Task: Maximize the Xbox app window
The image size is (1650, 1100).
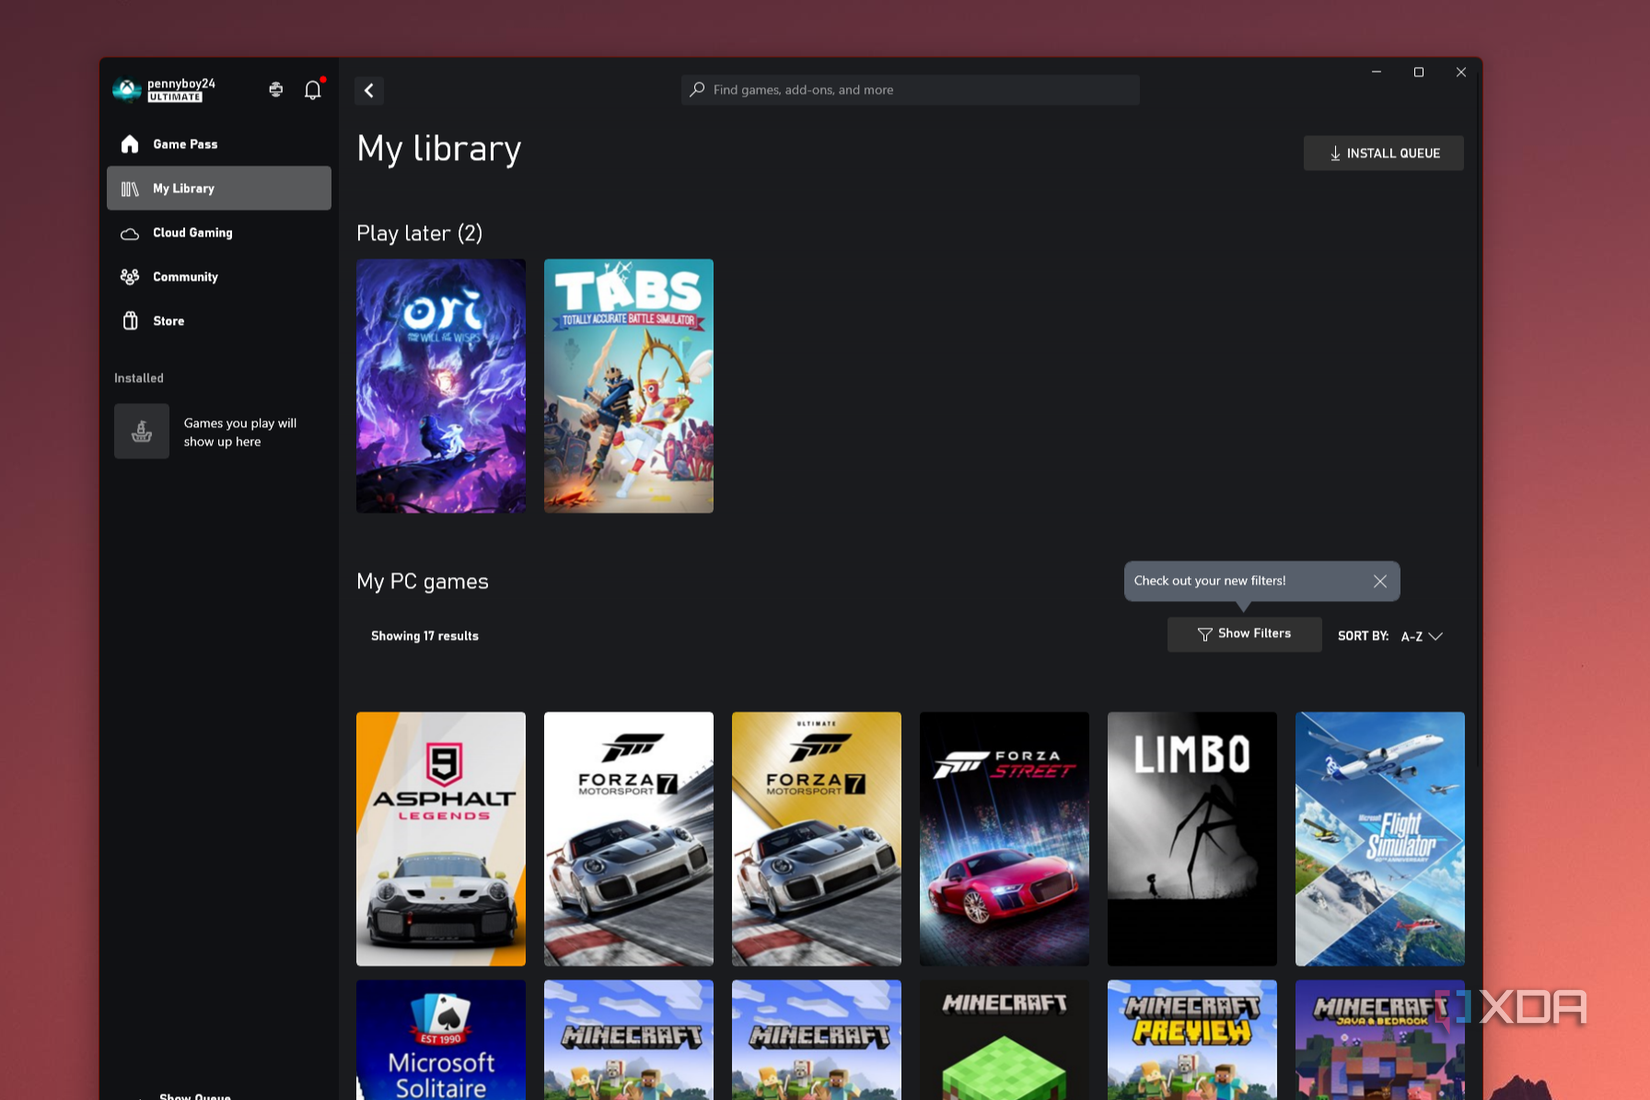Action: 1418,72
